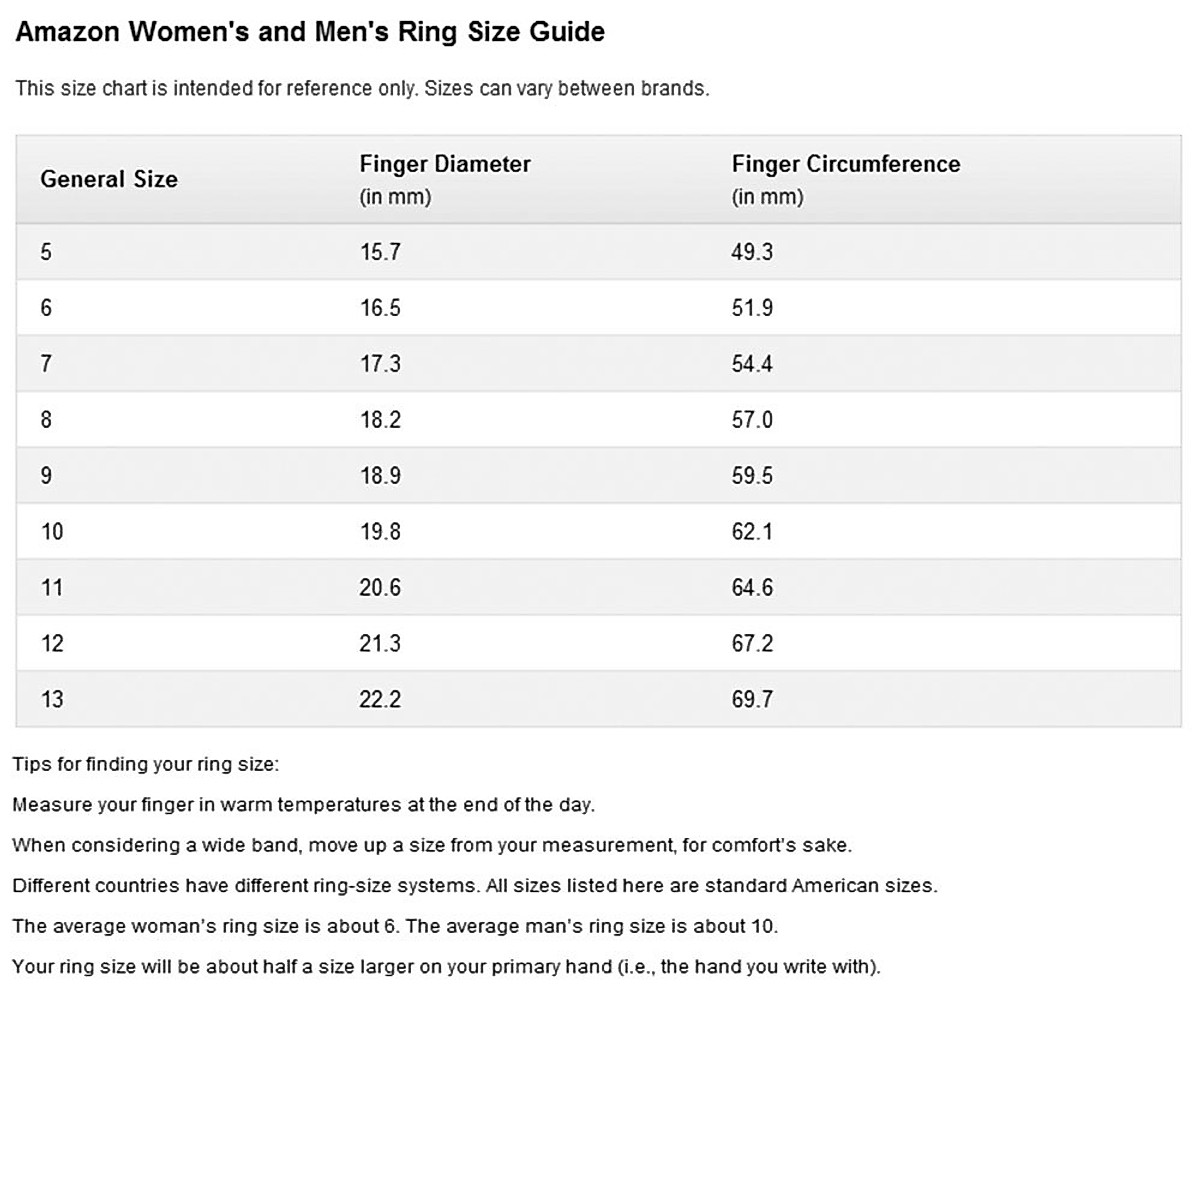Click the General Size column header
This screenshot has width=1200, height=1200.
click(x=109, y=180)
